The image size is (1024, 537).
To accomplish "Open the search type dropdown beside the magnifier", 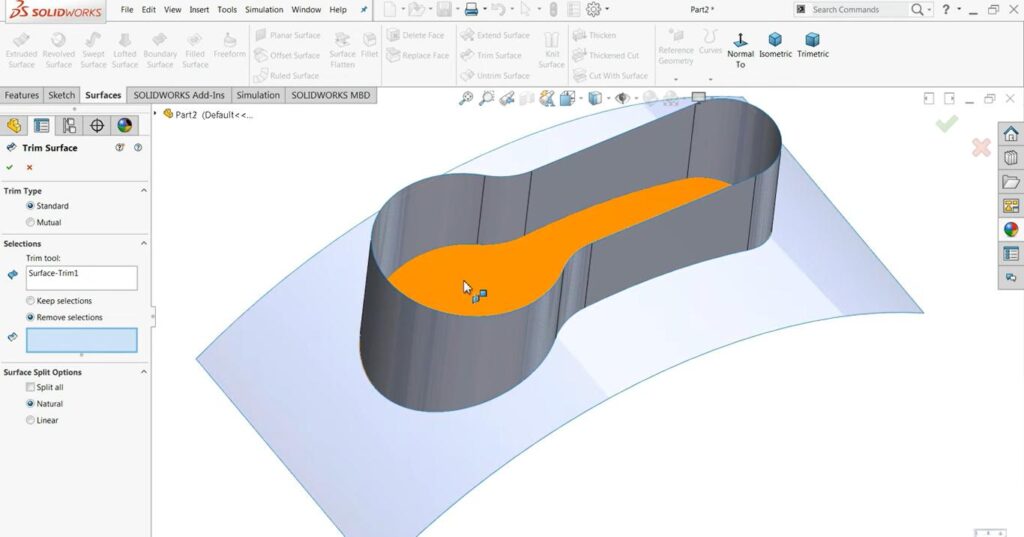I will point(931,10).
